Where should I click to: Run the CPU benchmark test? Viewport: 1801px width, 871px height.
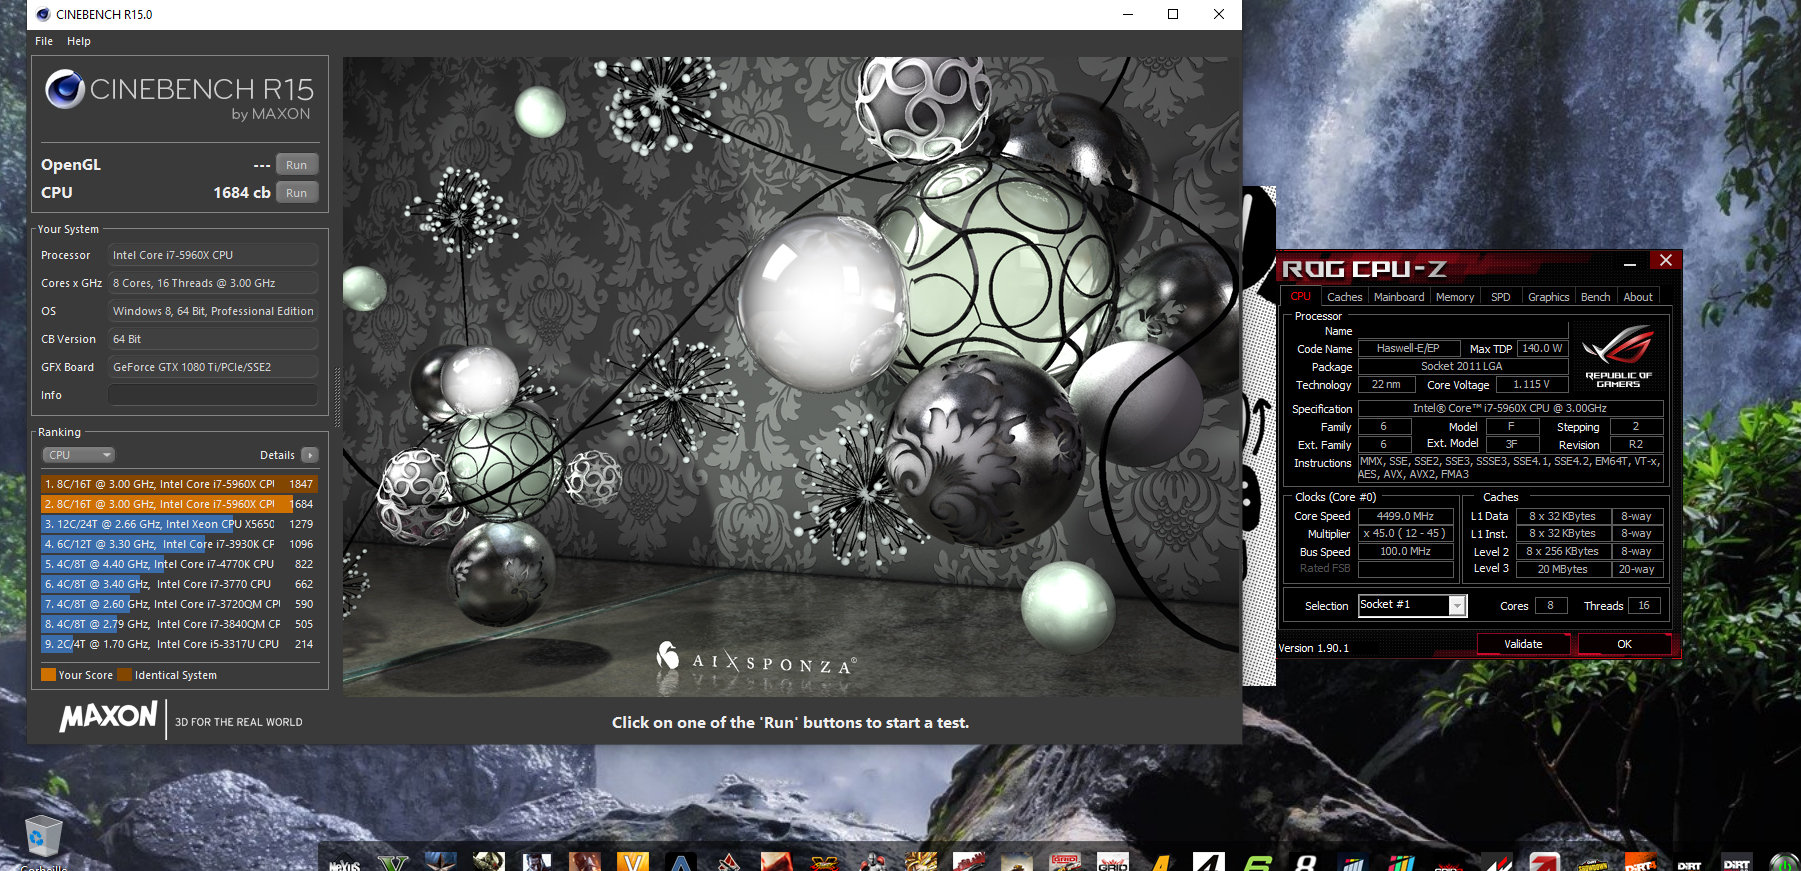coord(296,193)
